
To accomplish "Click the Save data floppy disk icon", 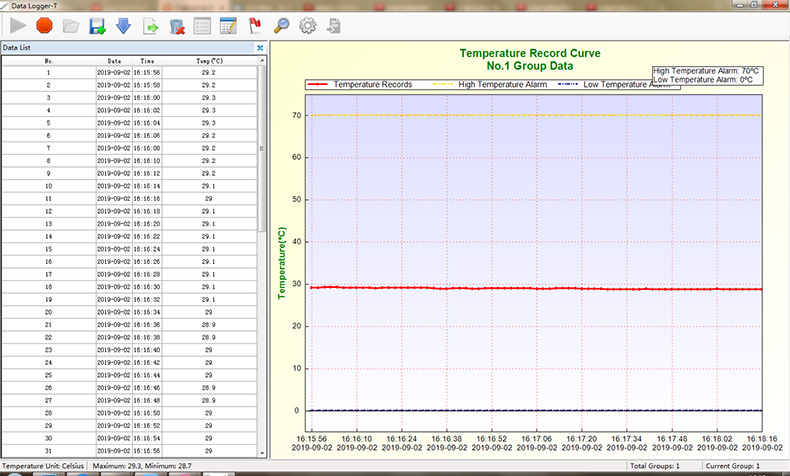I will [x=97, y=25].
